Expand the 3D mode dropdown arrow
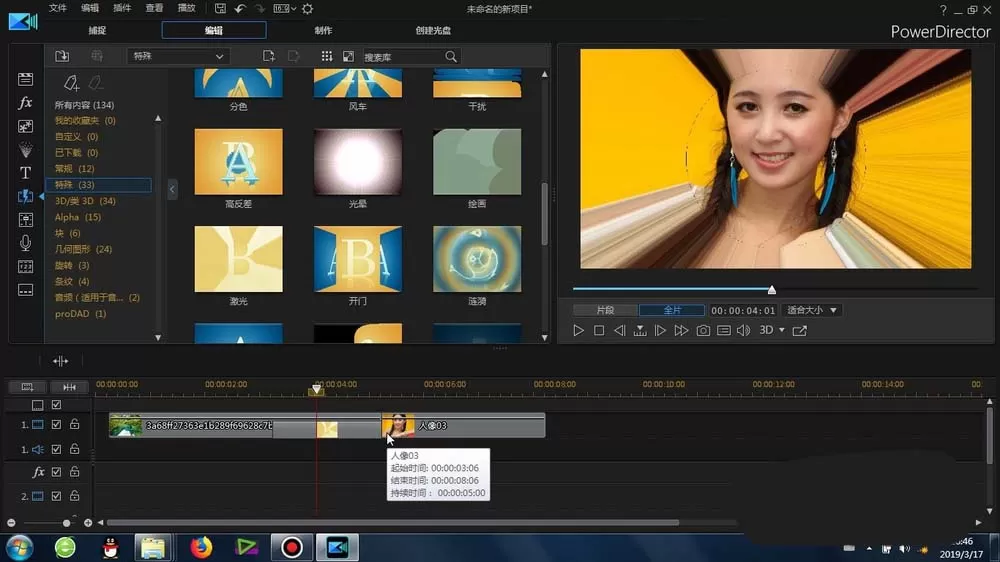 (x=782, y=330)
